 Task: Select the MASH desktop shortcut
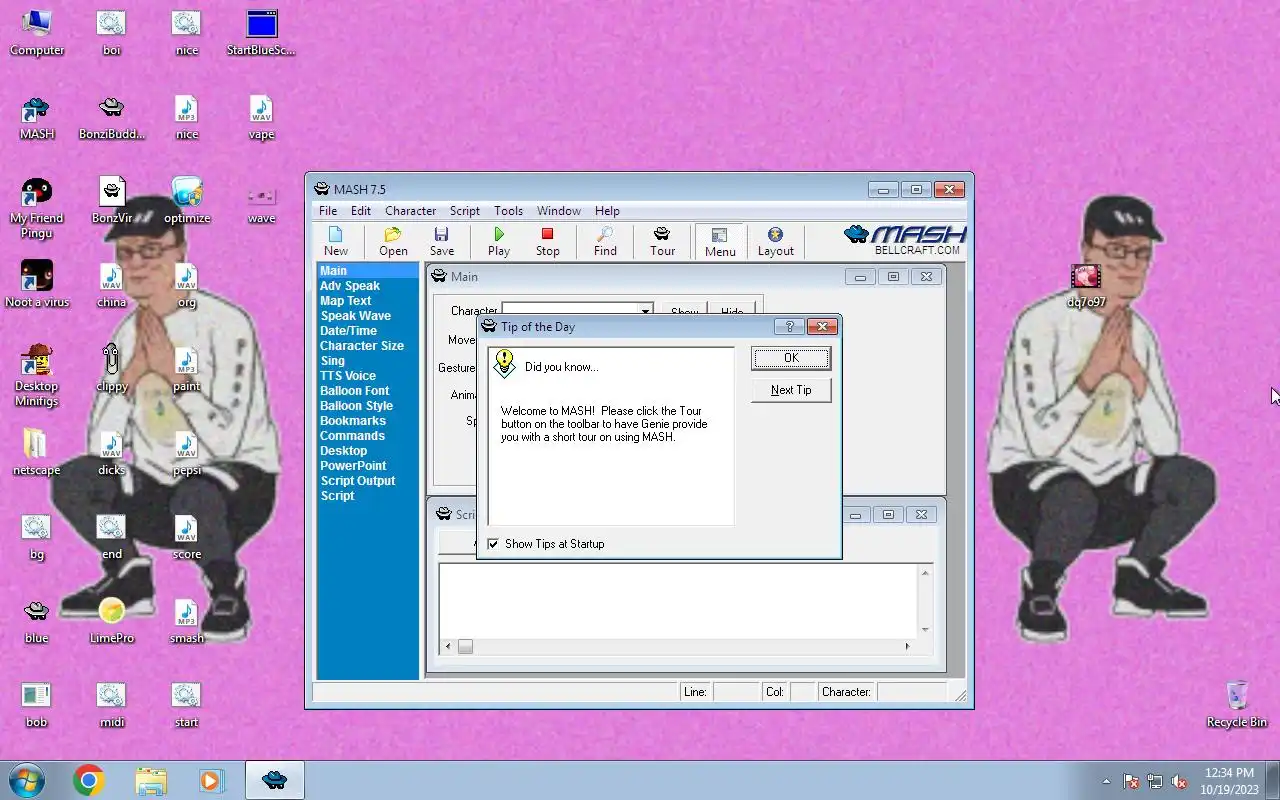[37, 118]
